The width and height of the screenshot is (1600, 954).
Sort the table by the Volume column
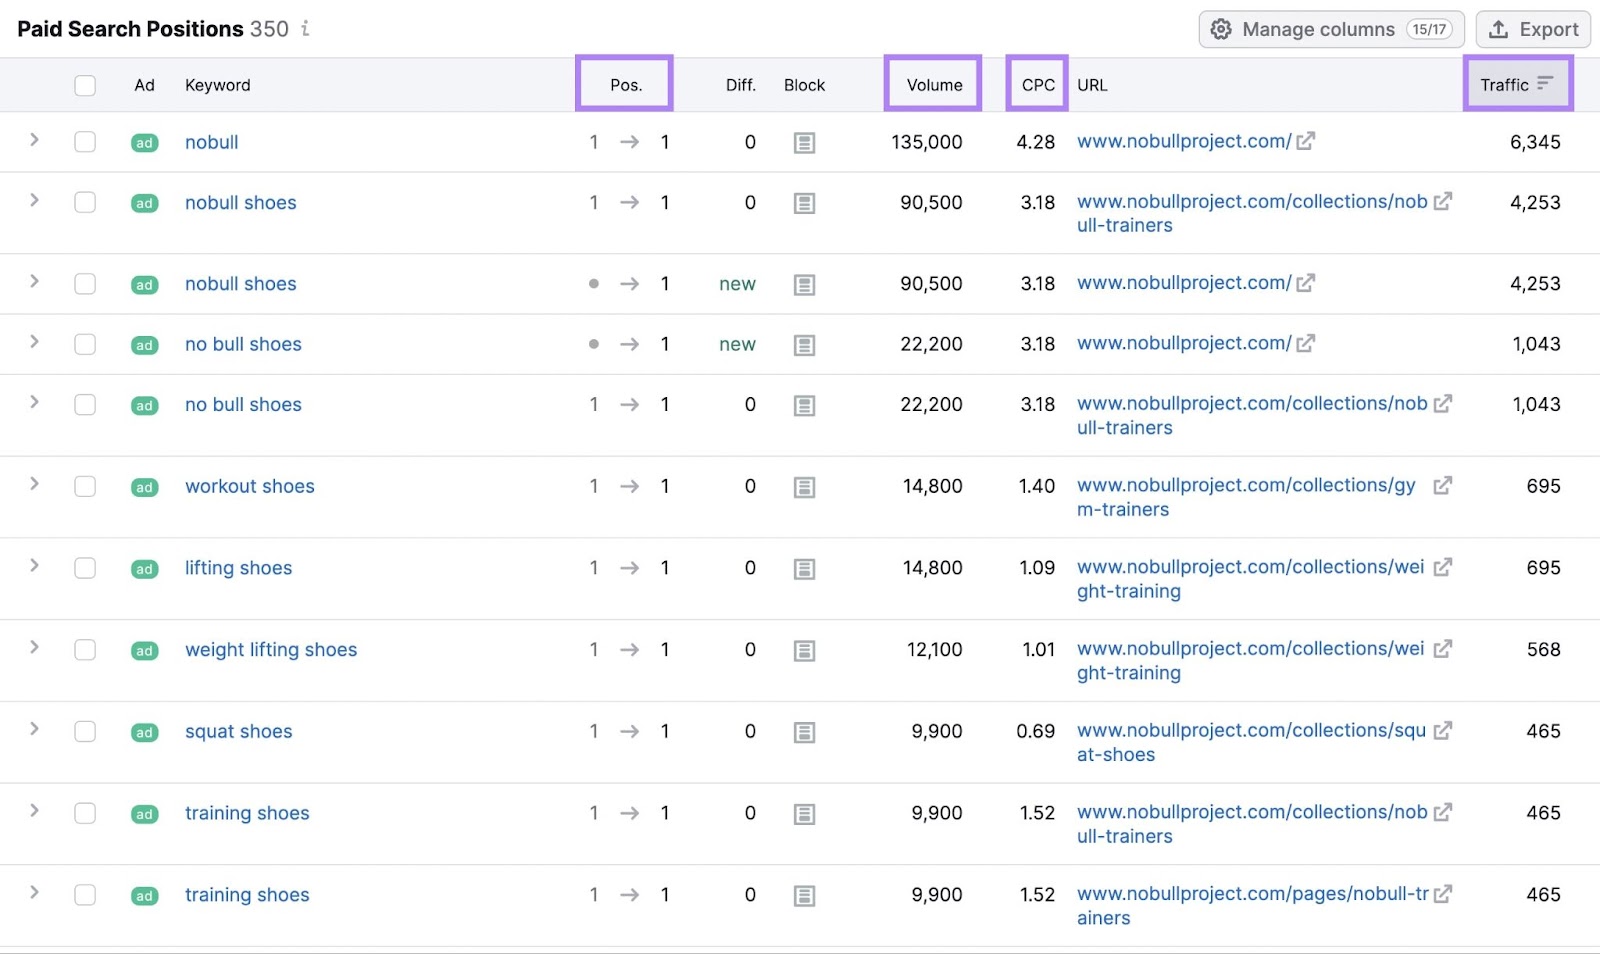[x=931, y=84]
